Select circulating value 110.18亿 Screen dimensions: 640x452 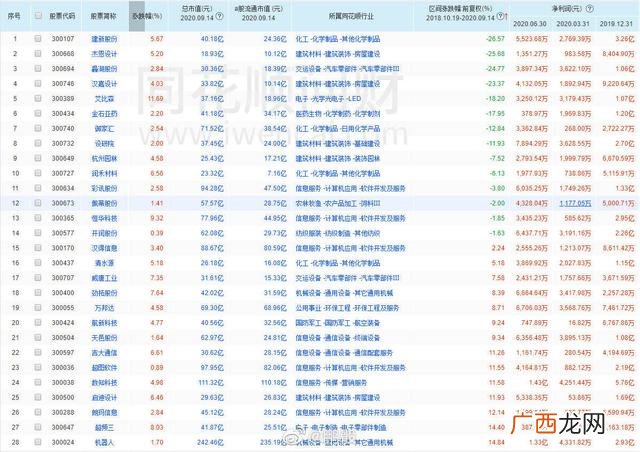(x=273, y=383)
